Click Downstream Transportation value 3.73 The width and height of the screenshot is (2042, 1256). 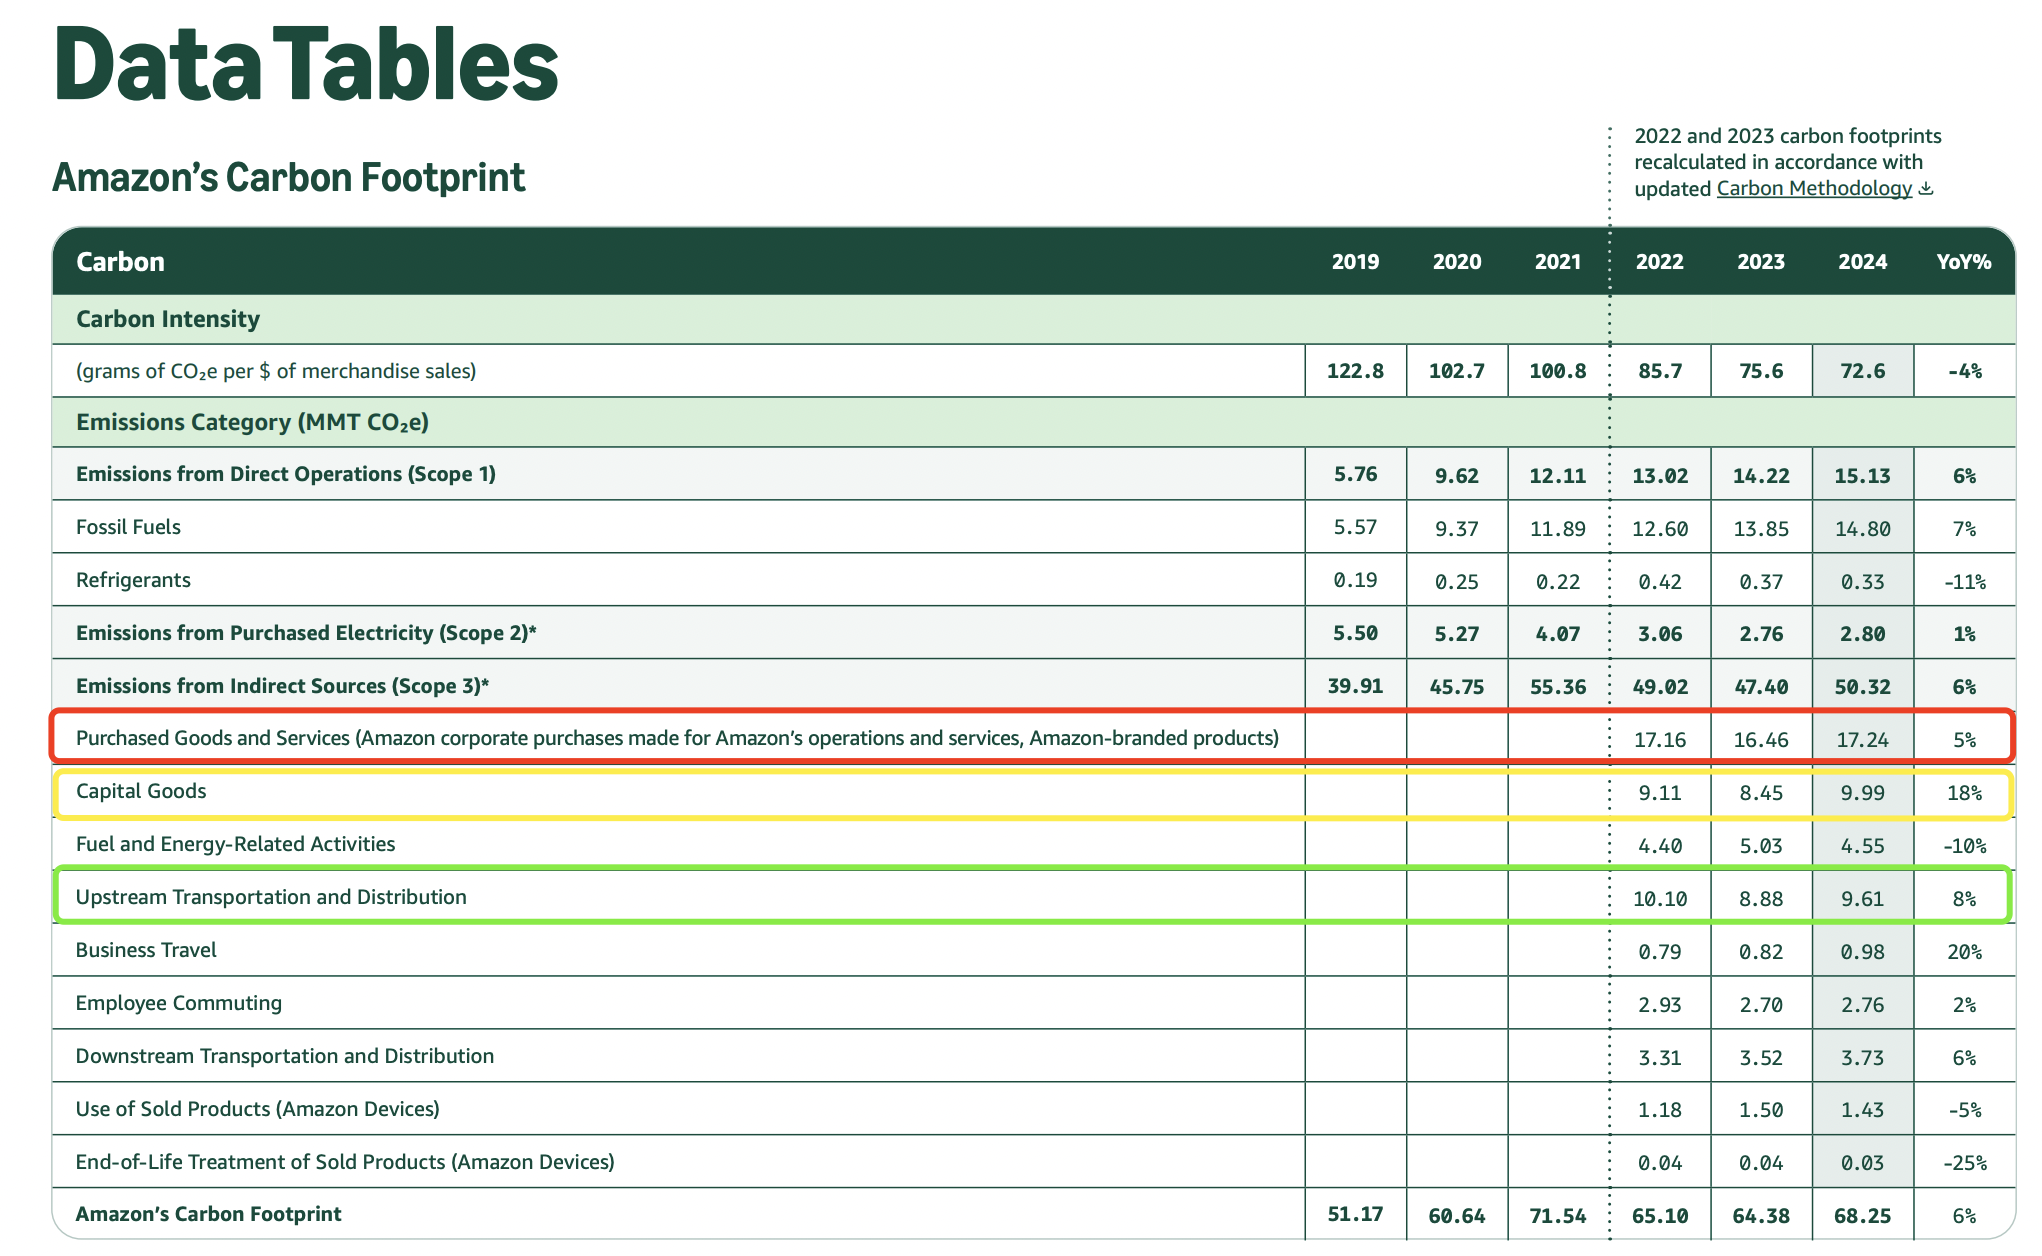pyautogui.click(x=1863, y=1058)
